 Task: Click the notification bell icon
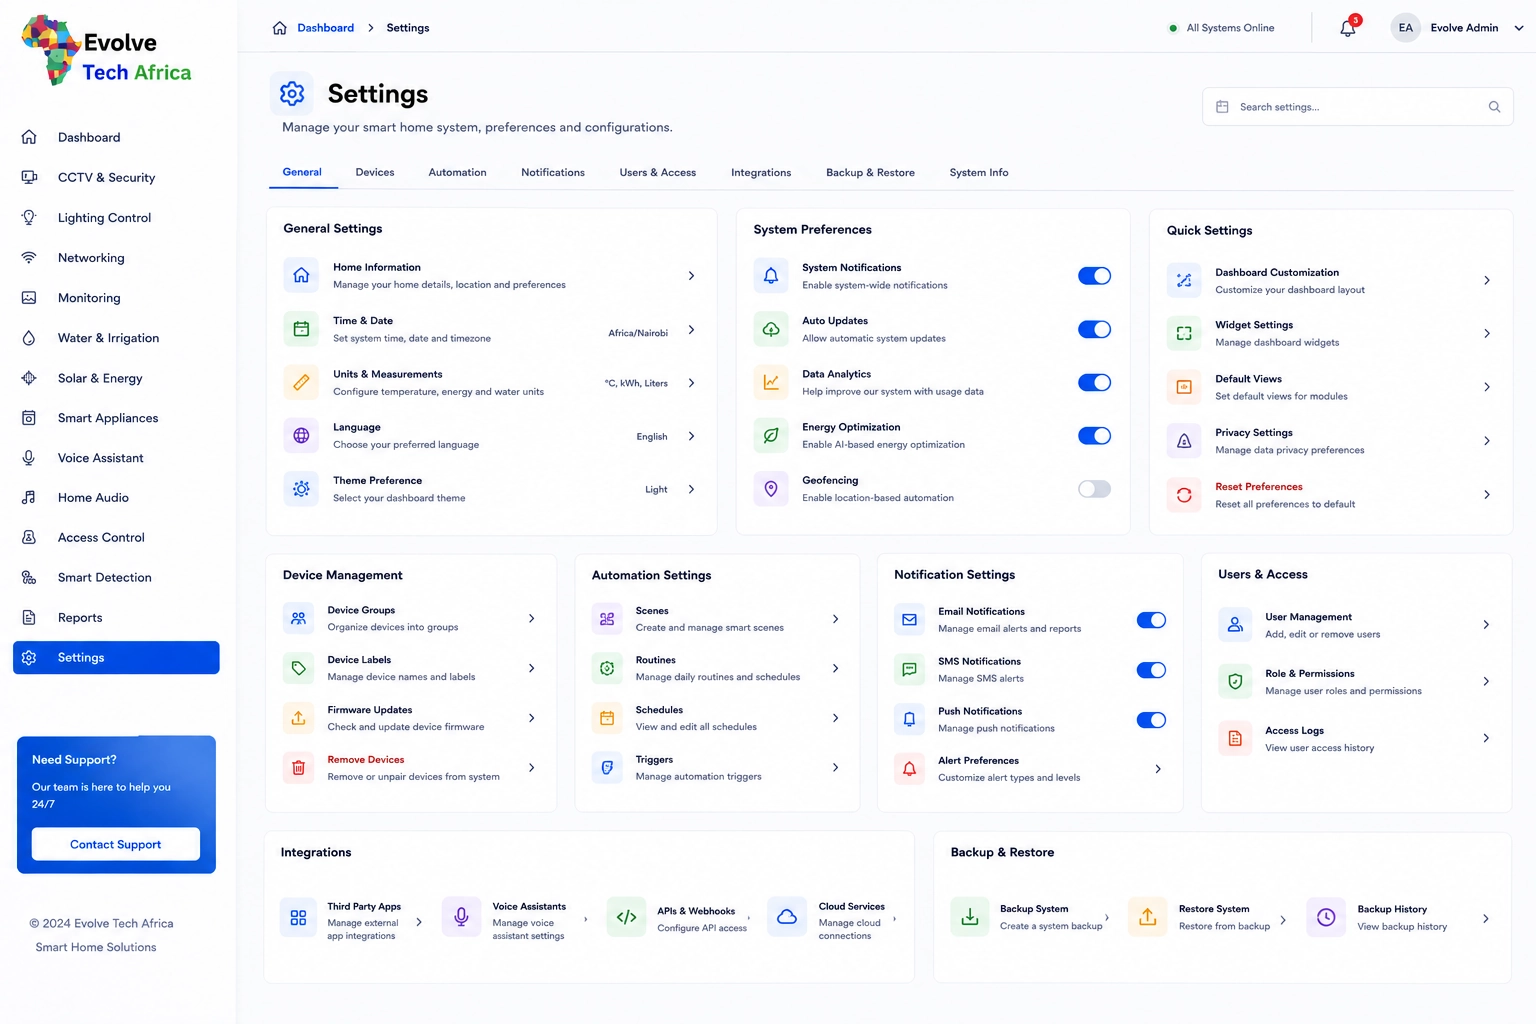(x=1348, y=28)
